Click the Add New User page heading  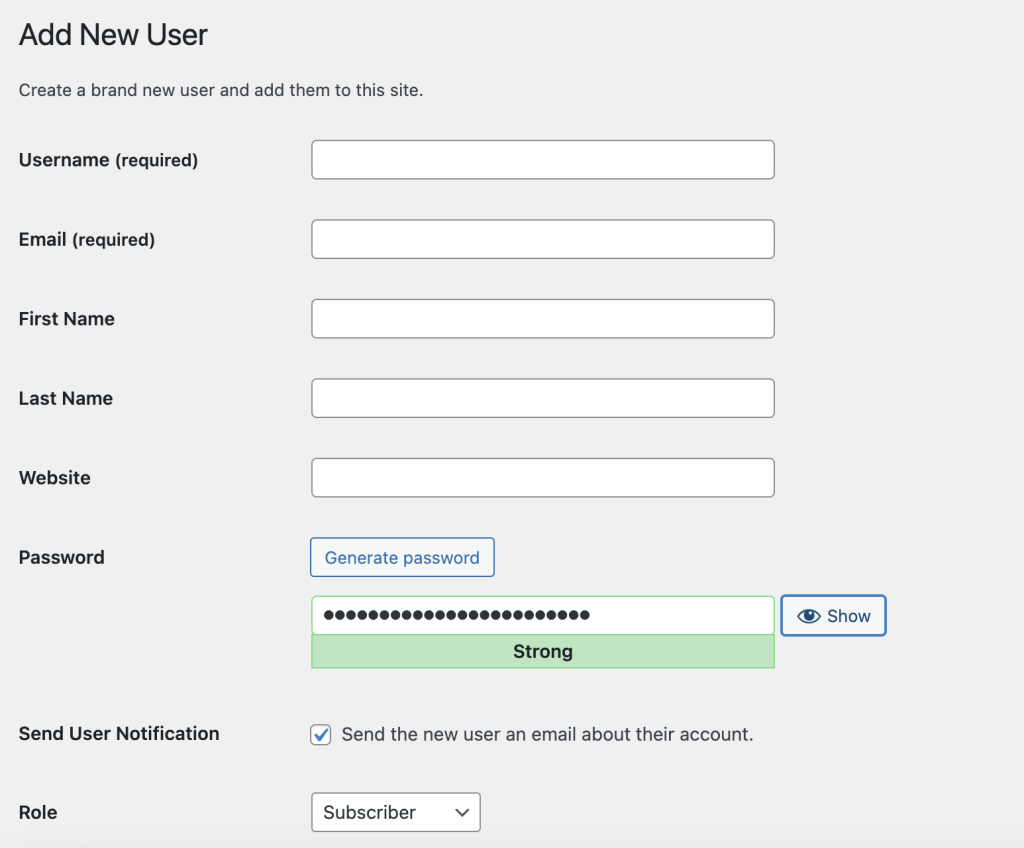pyautogui.click(x=112, y=35)
